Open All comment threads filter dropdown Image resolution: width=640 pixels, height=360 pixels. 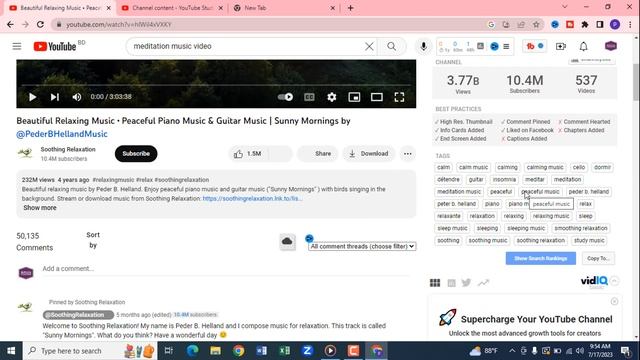click(362, 246)
